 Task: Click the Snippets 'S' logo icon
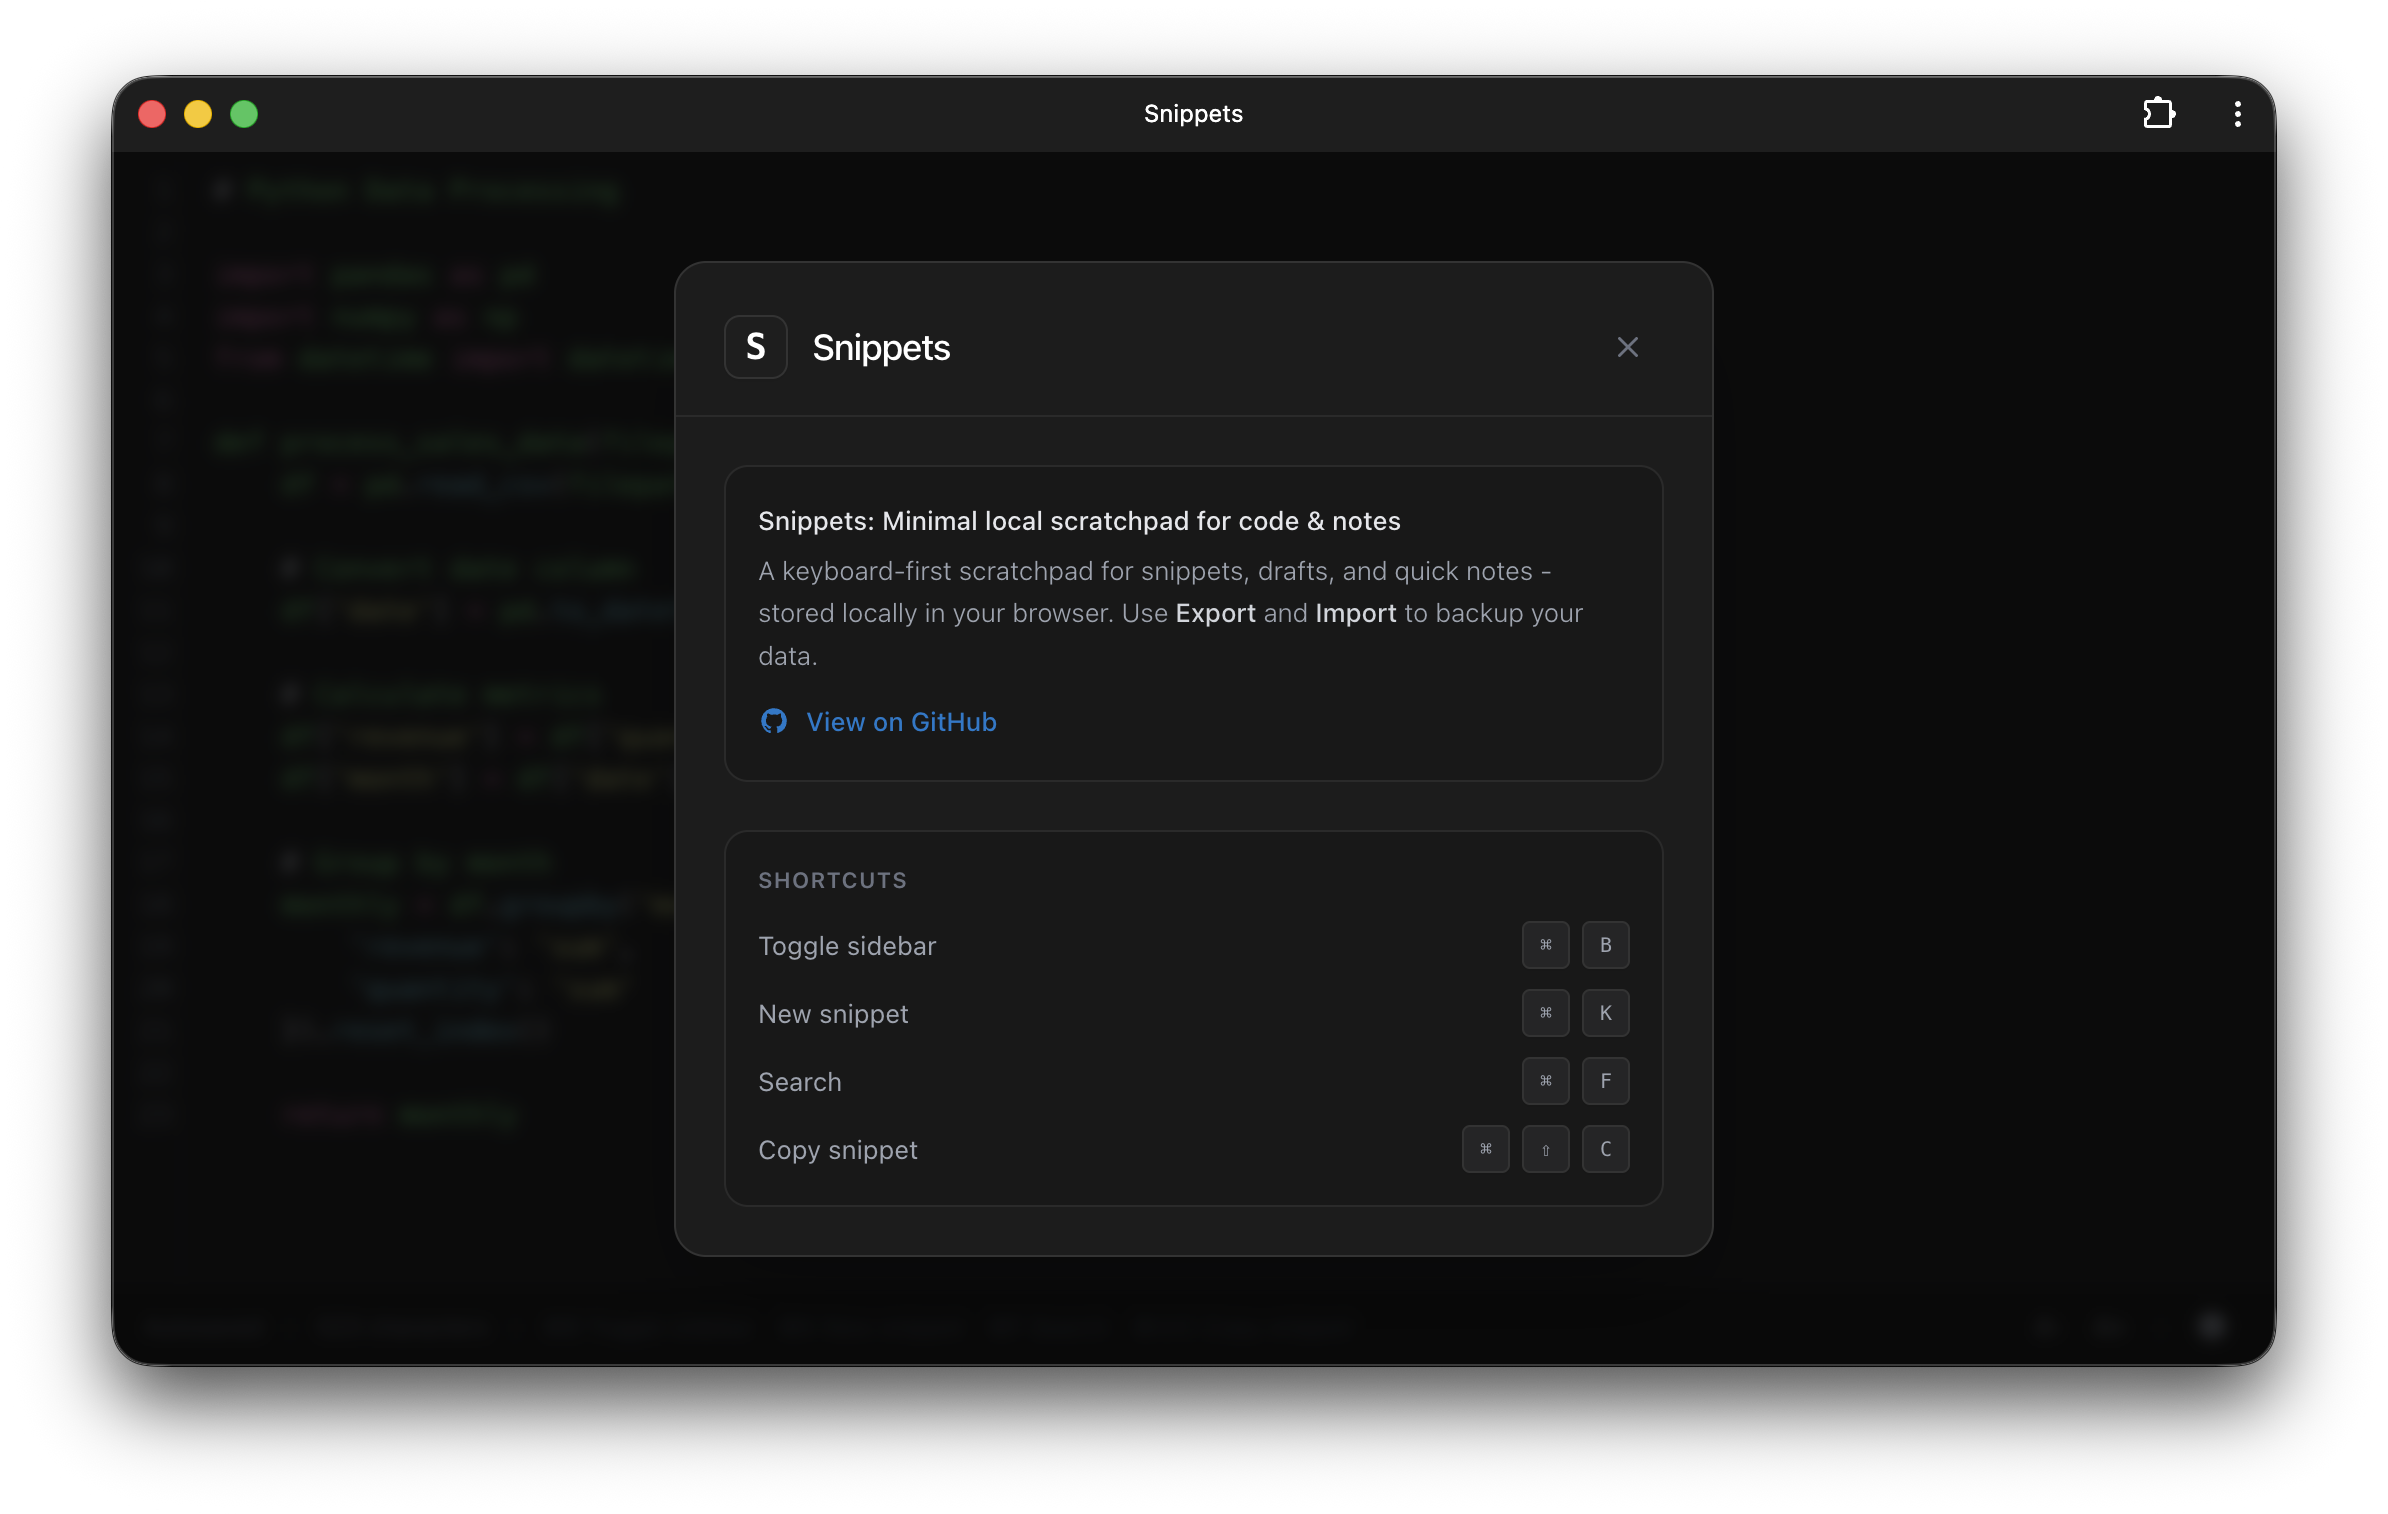[x=755, y=346]
